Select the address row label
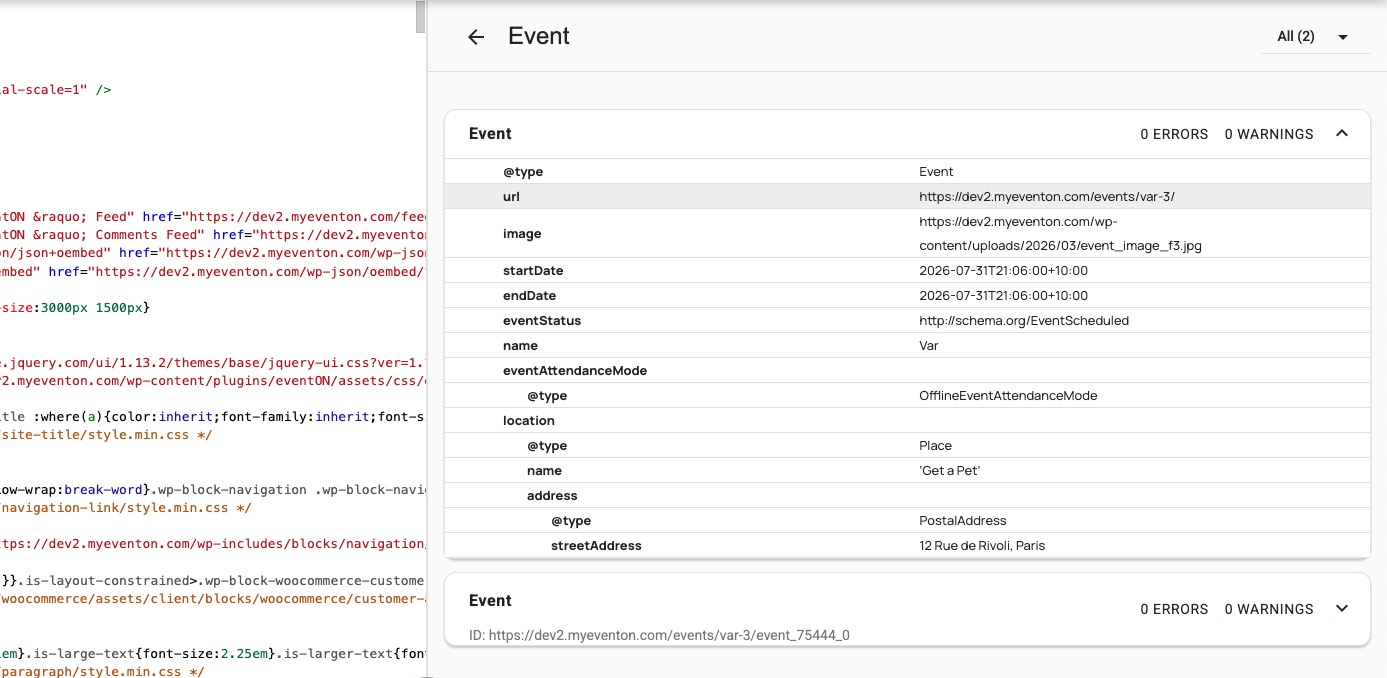The image size is (1387, 678). pos(552,496)
